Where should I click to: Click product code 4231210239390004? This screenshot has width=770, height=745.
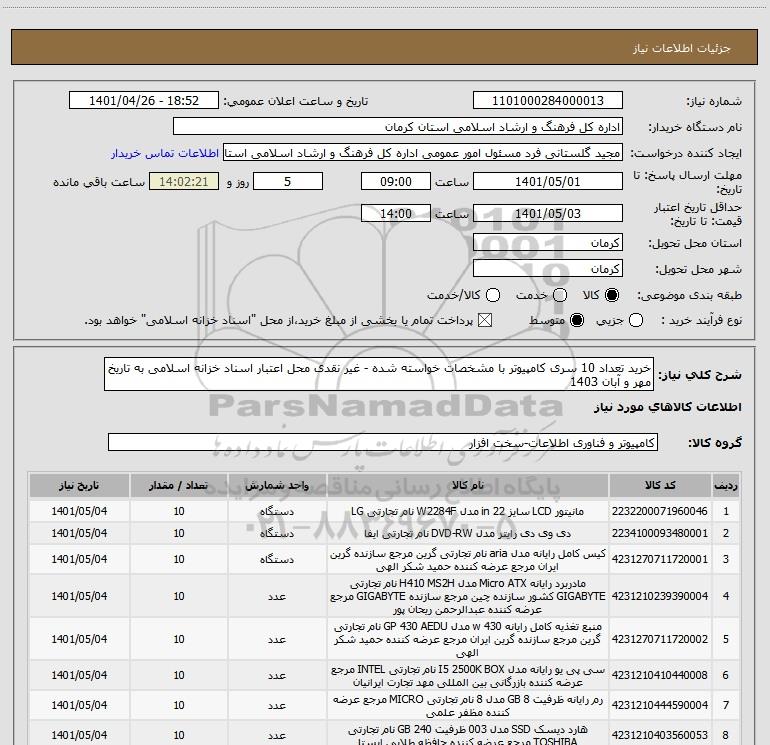660,596
